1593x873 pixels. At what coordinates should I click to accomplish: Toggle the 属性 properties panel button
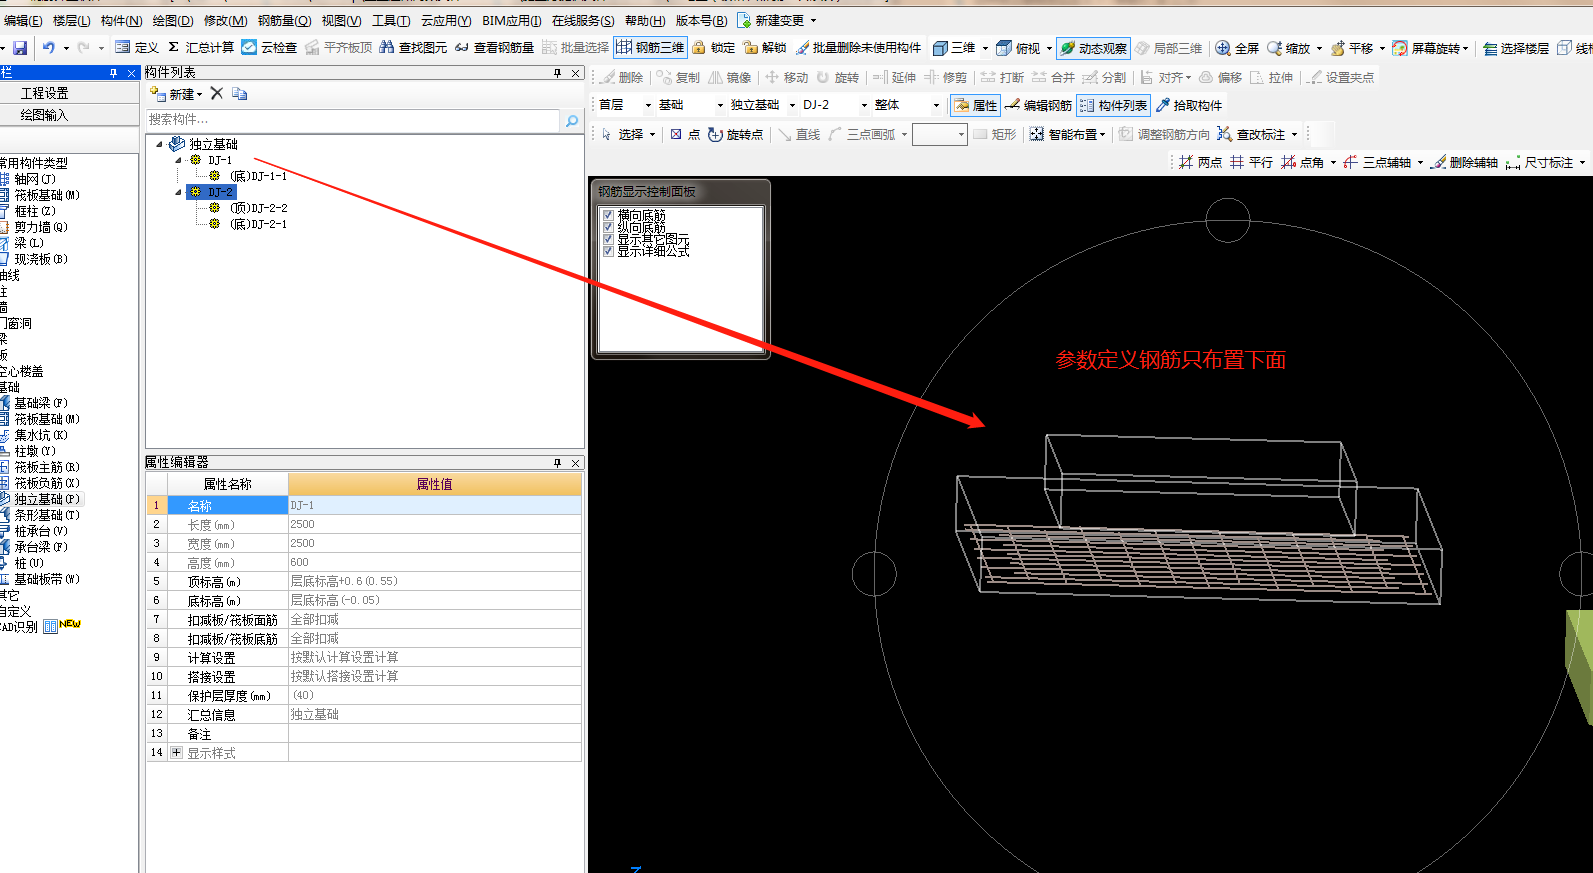(975, 105)
